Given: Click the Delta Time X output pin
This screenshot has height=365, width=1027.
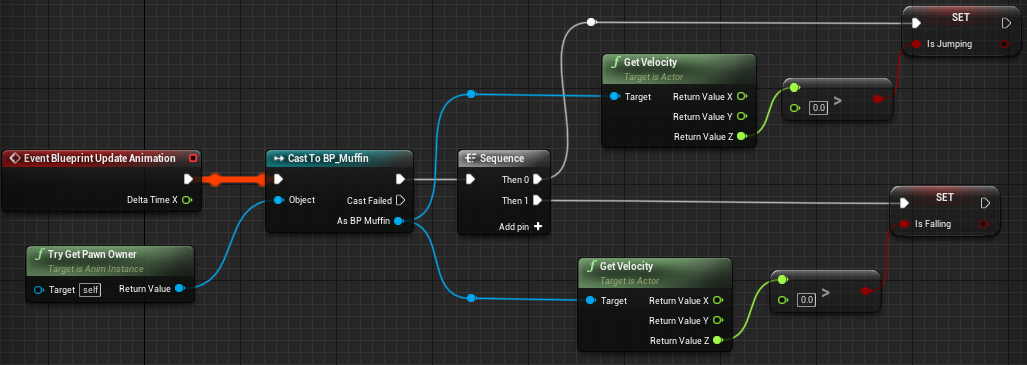Looking at the screenshot, I should coord(187,200).
